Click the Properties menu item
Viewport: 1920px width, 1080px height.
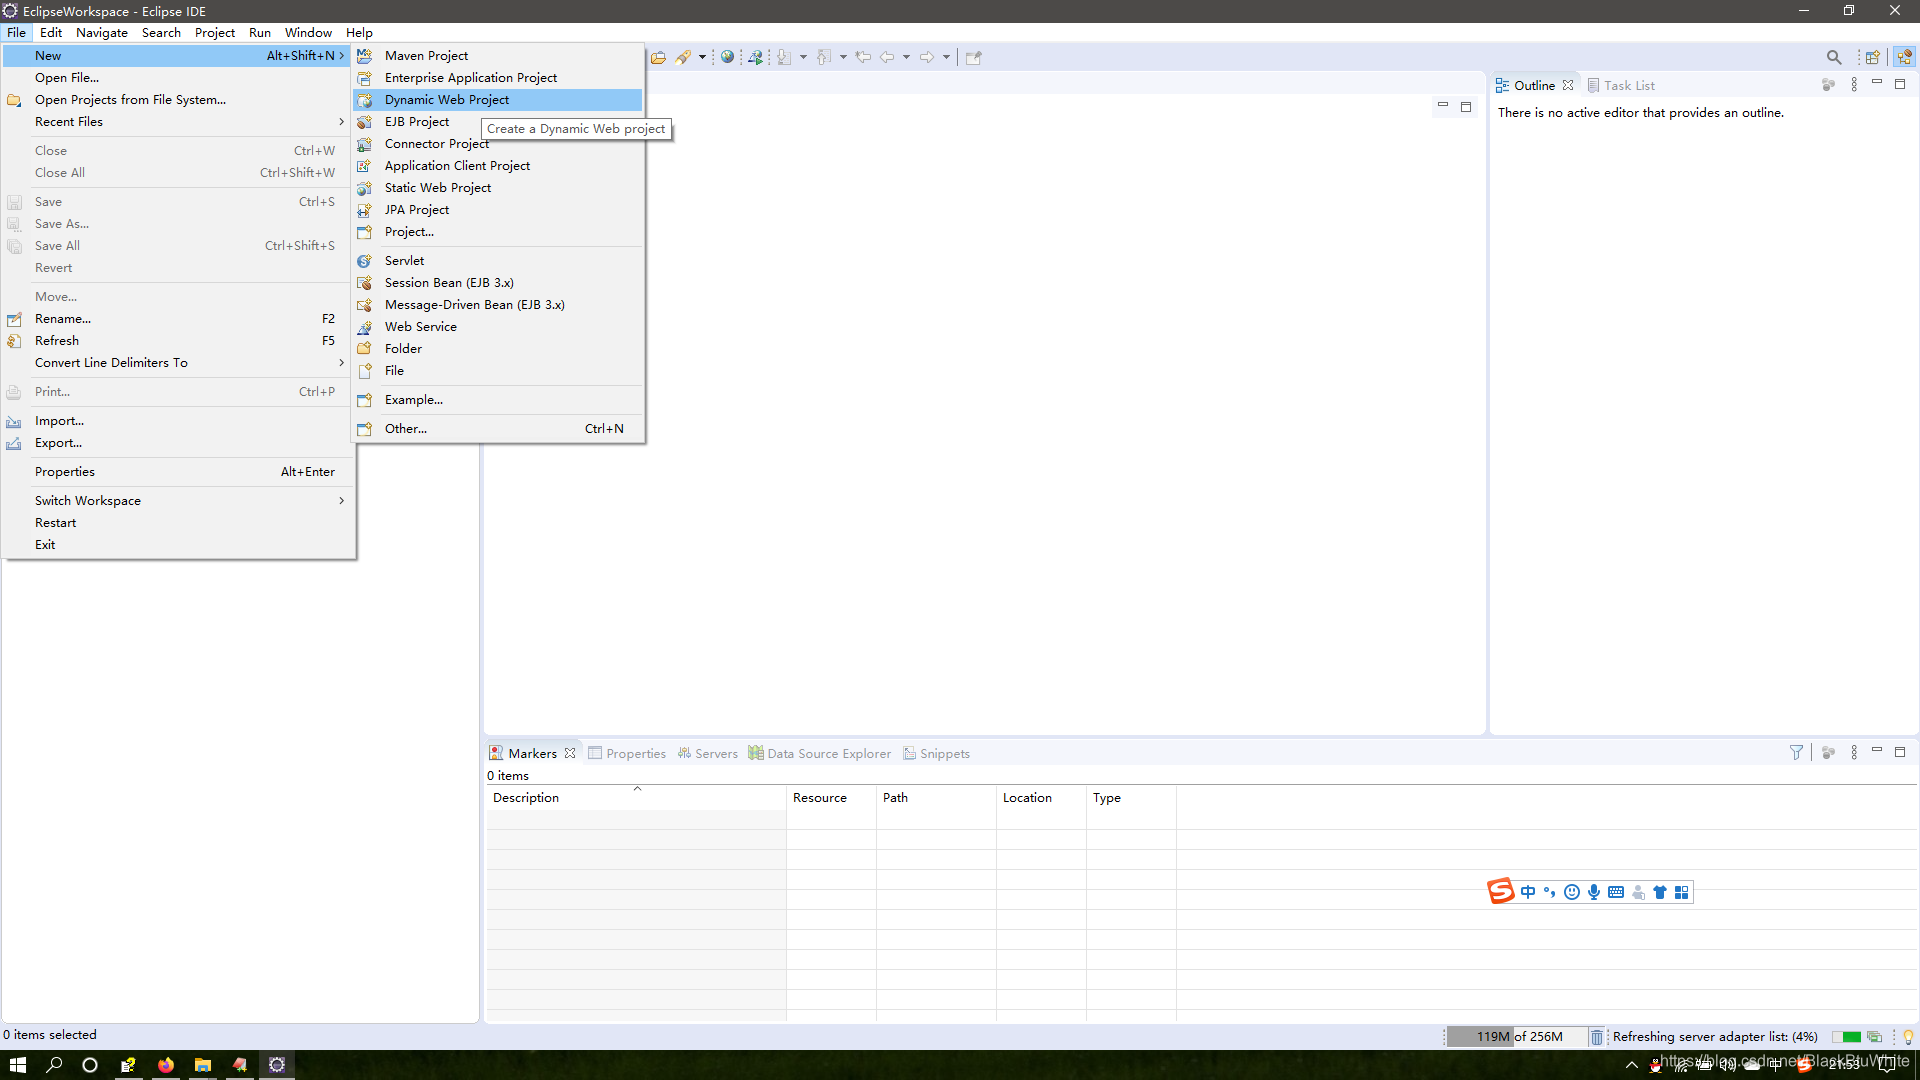coord(65,471)
